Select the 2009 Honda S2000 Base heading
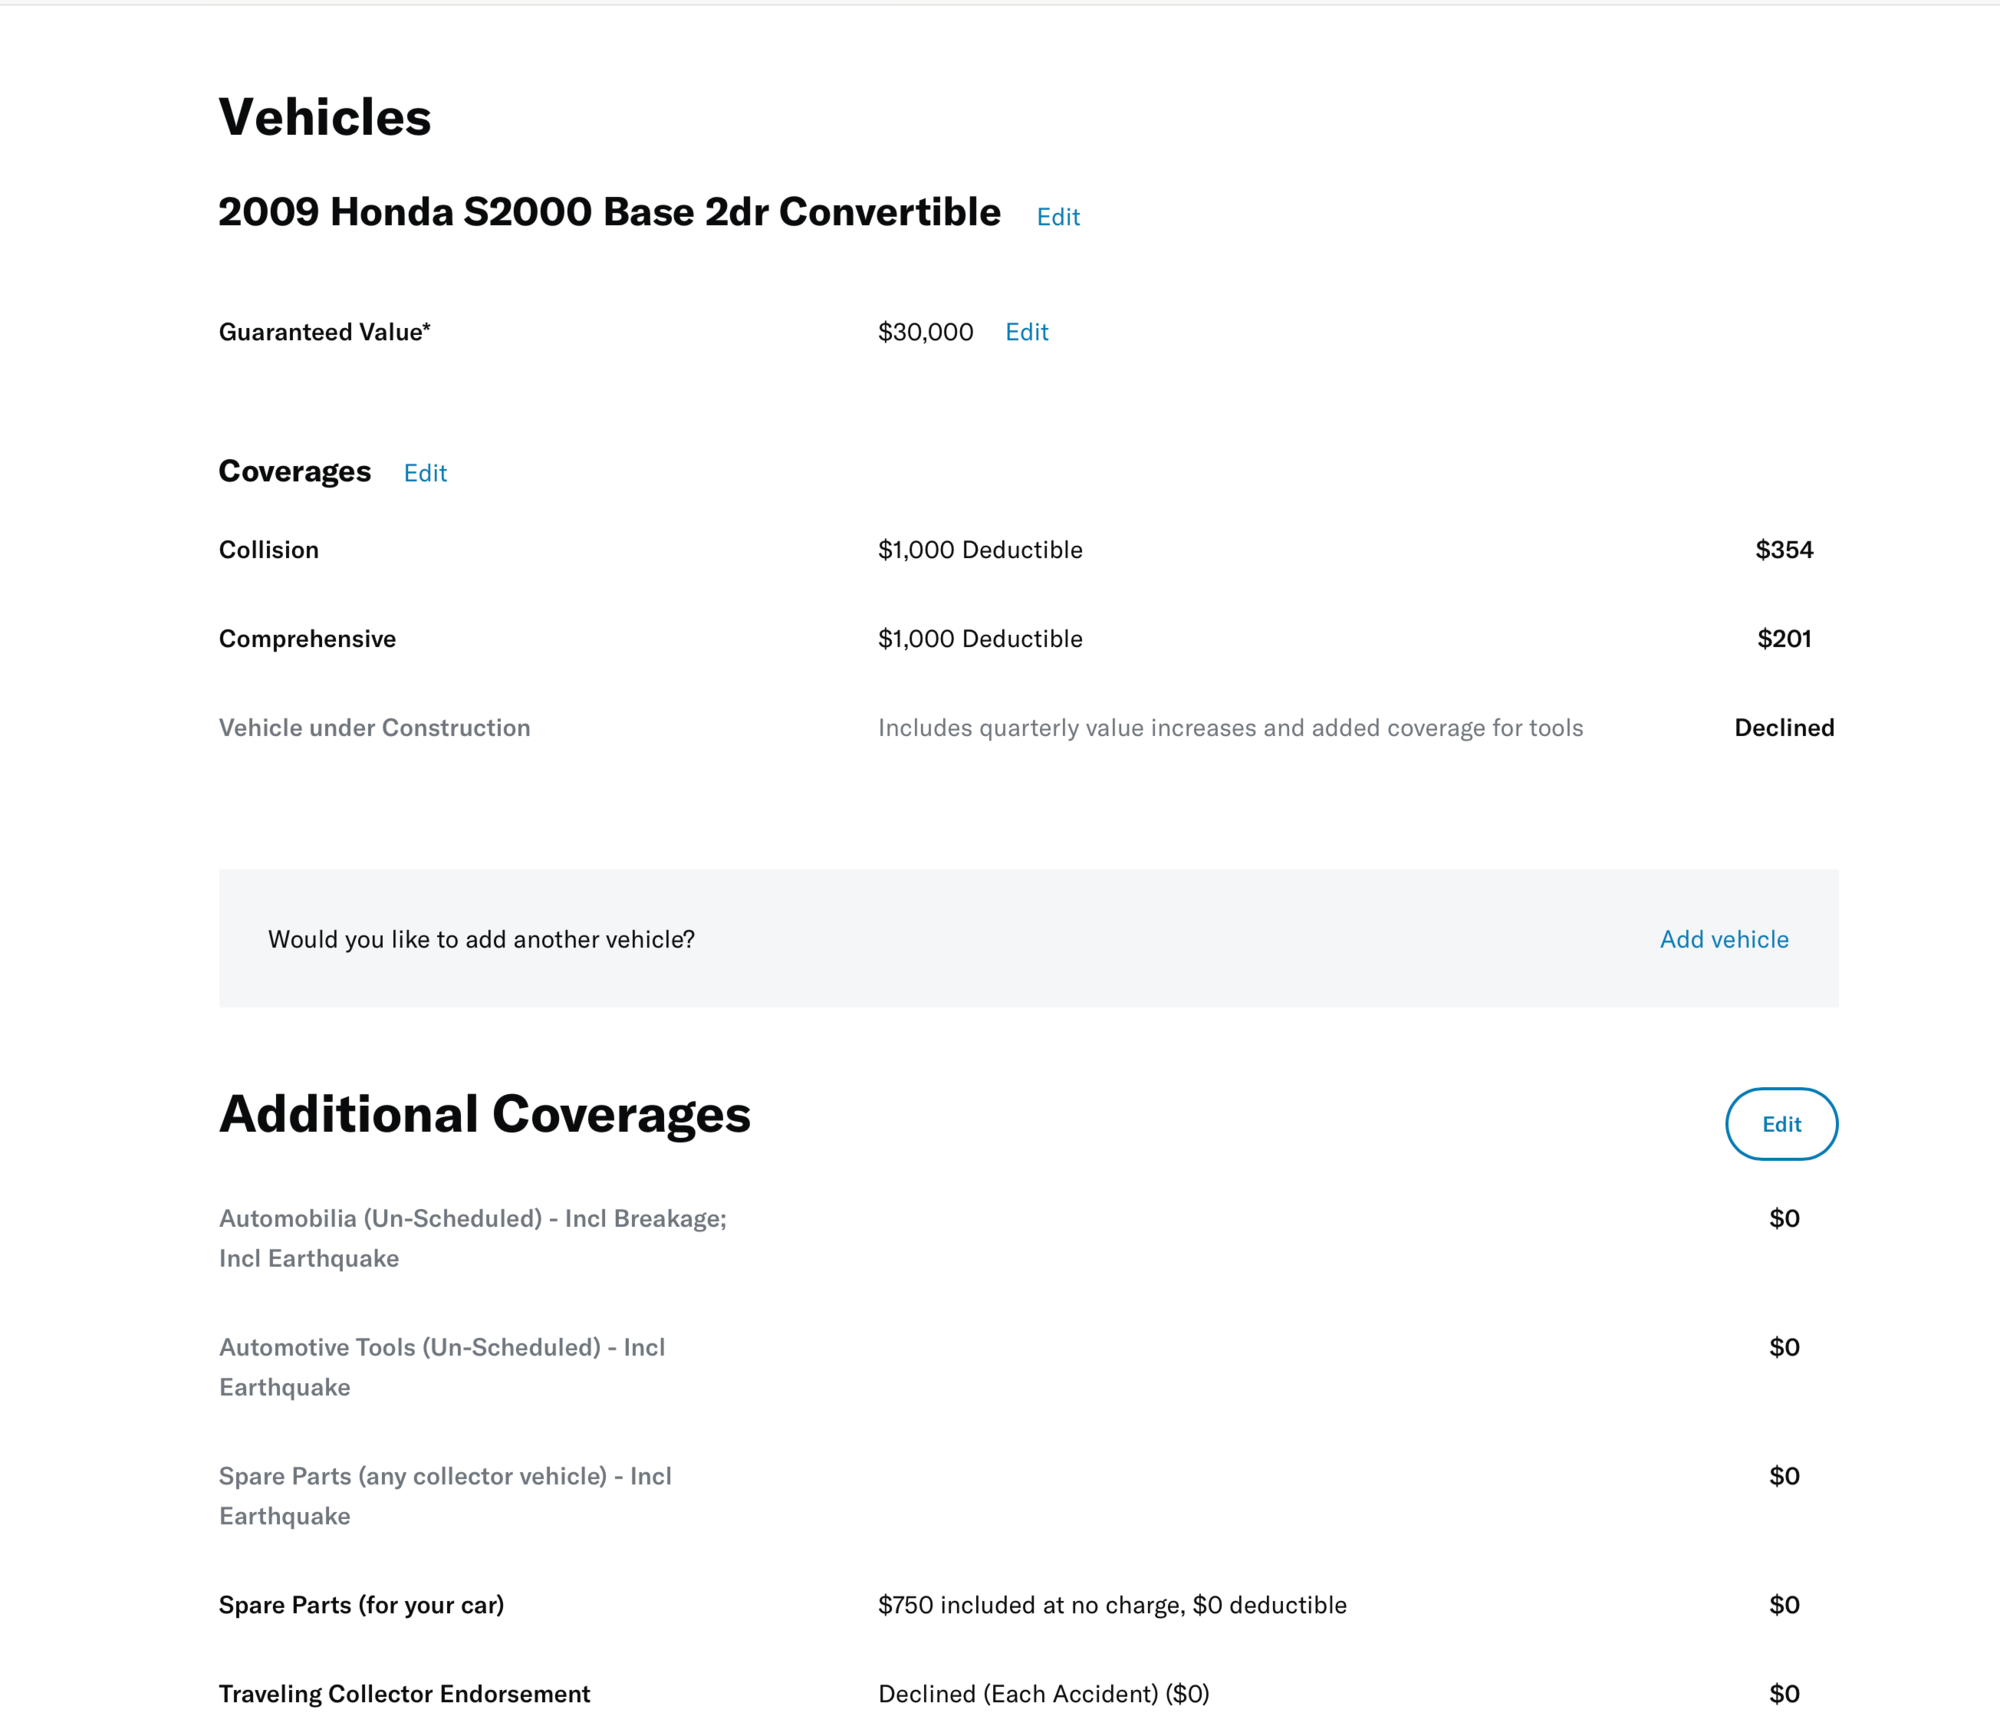The width and height of the screenshot is (2000, 1722). pyautogui.click(x=609, y=212)
